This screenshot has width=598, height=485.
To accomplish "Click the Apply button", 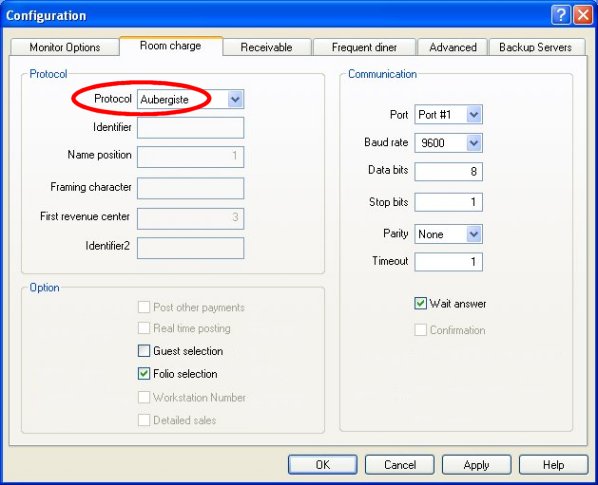I will click(476, 464).
